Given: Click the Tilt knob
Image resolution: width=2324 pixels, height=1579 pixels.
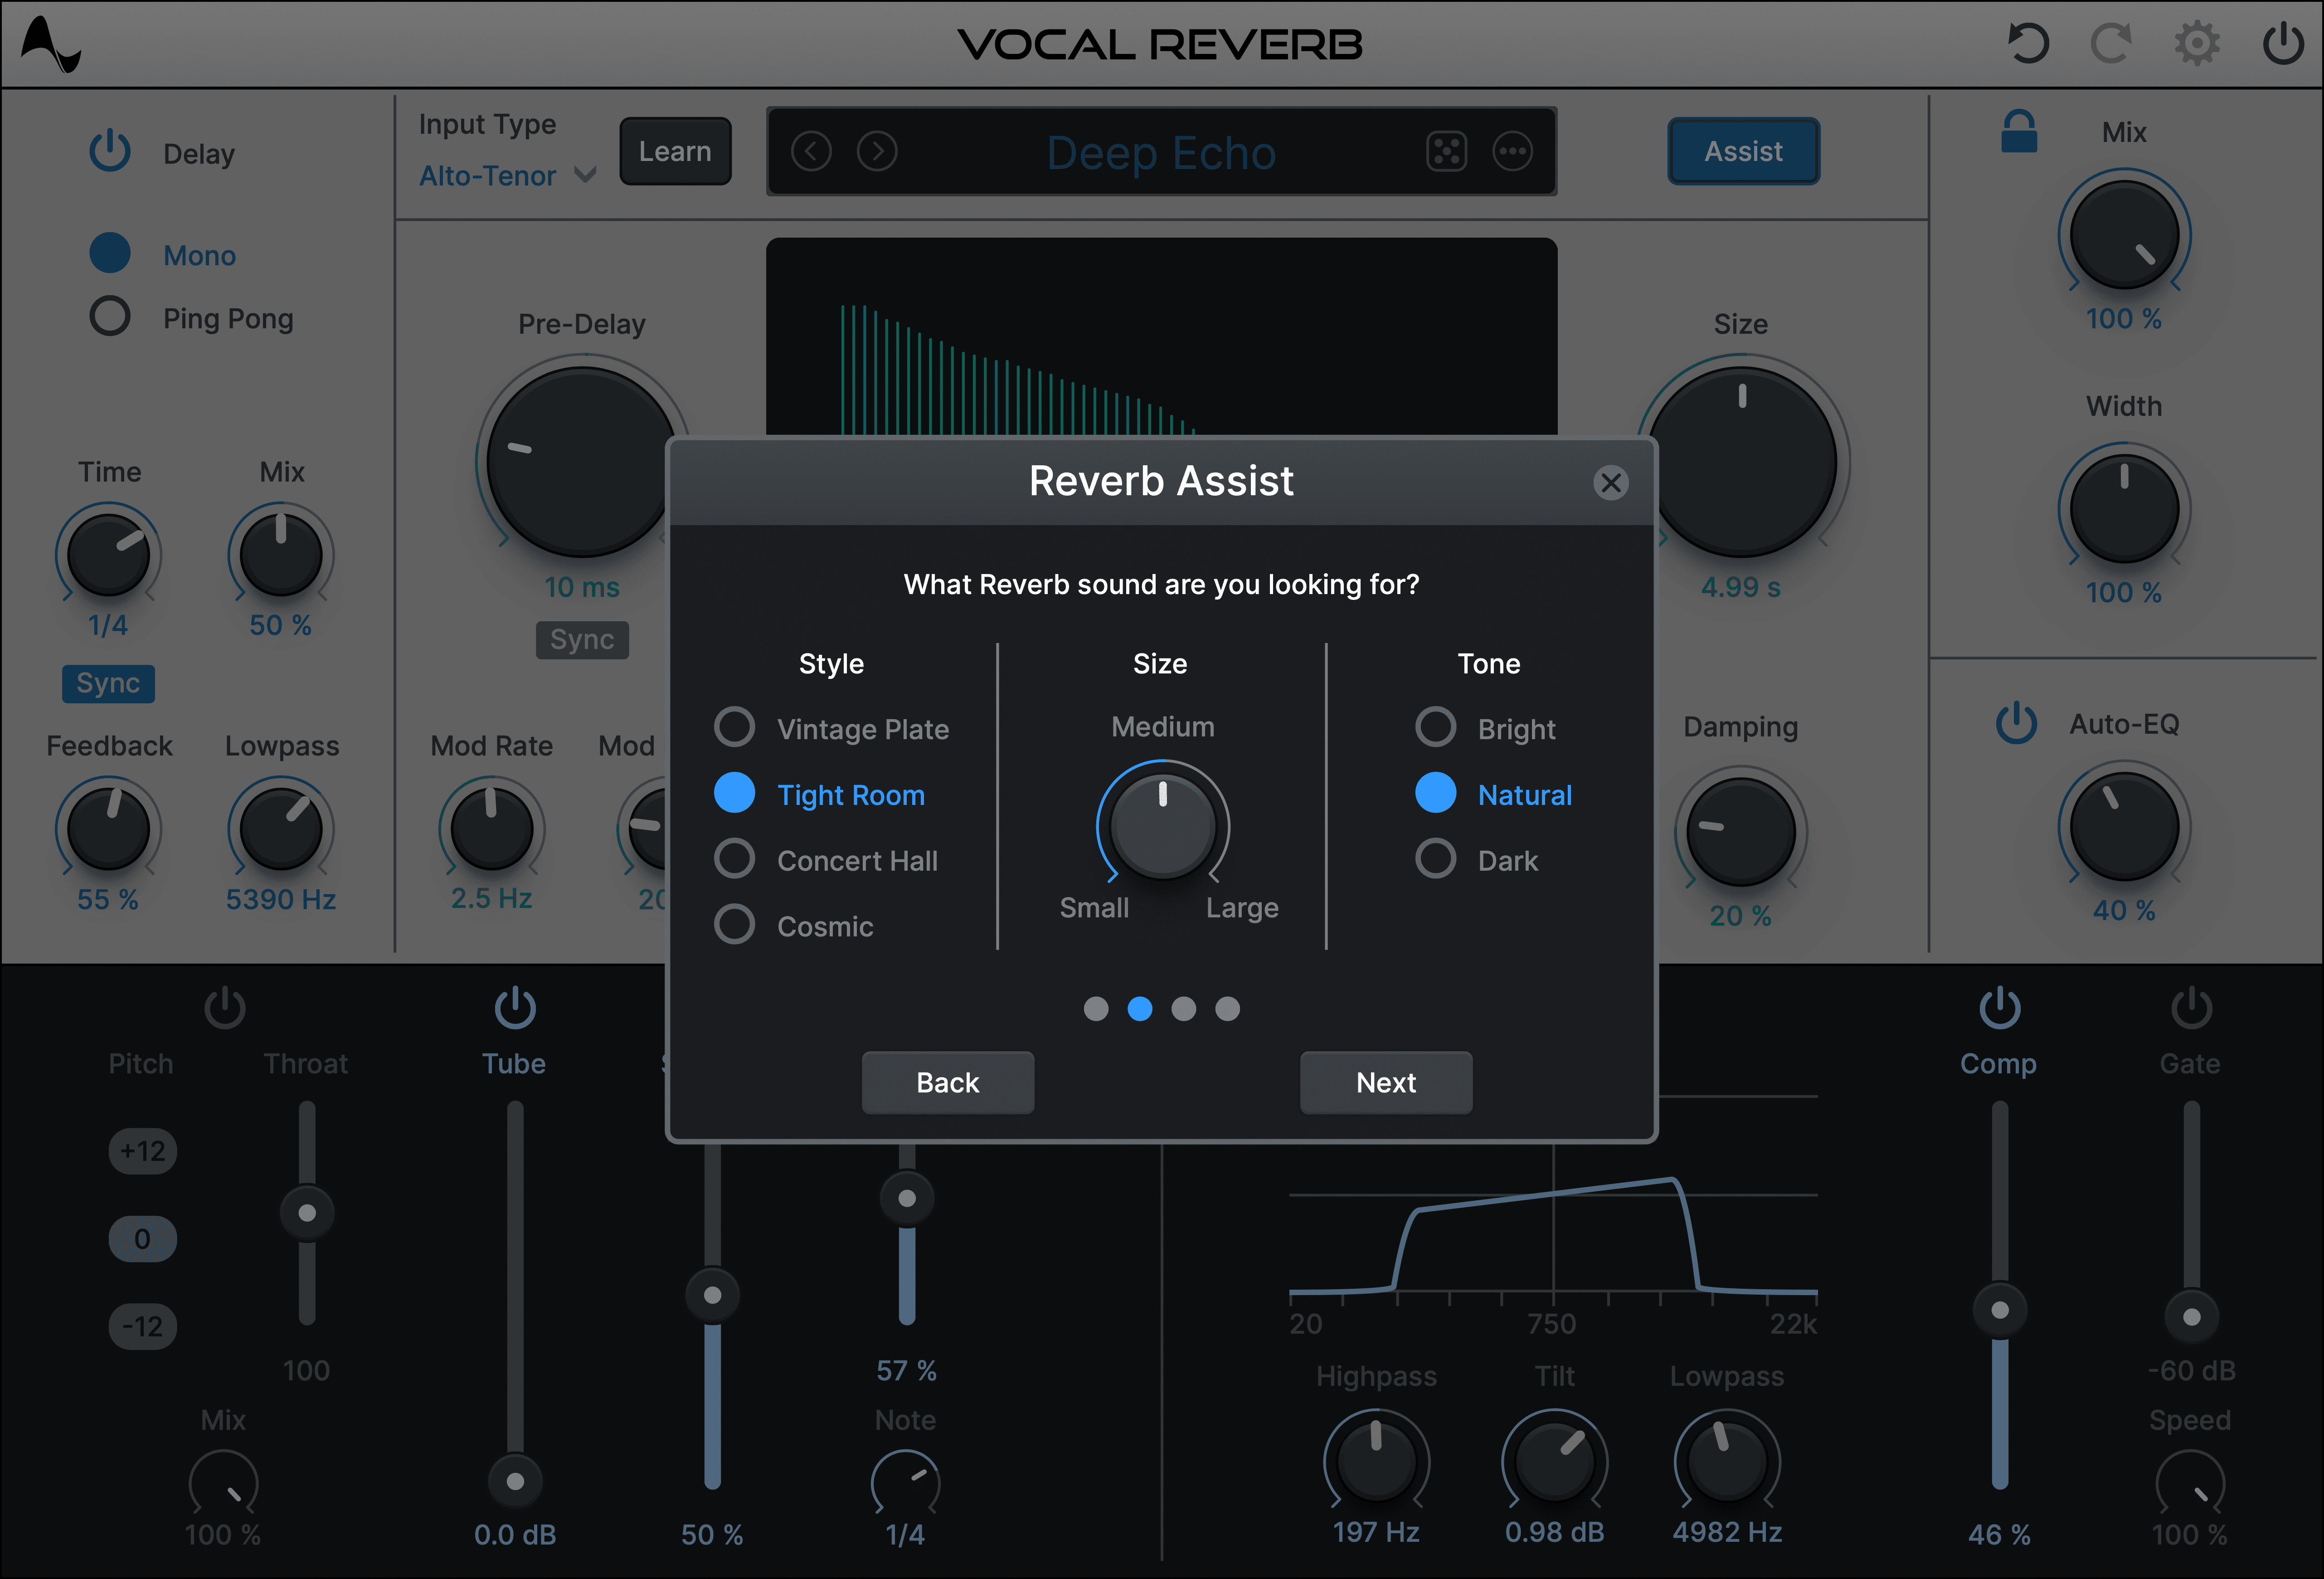Looking at the screenshot, I should click(1554, 1461).
